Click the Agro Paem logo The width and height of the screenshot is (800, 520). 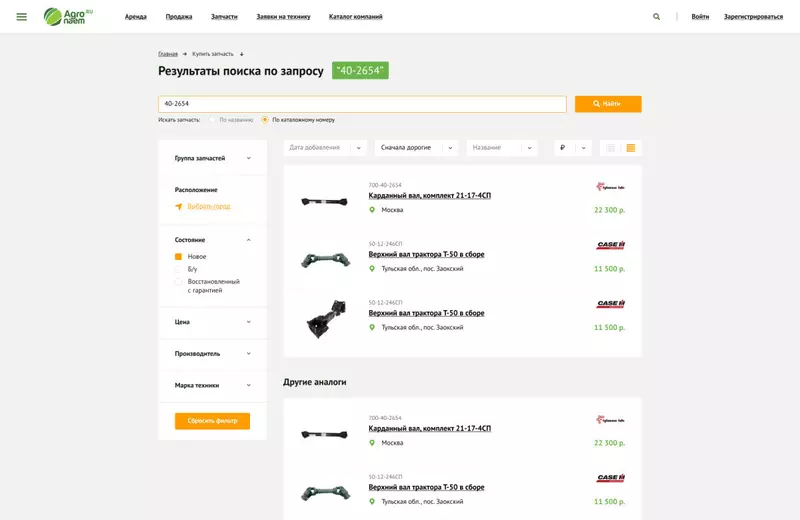(x=67, y=17)
